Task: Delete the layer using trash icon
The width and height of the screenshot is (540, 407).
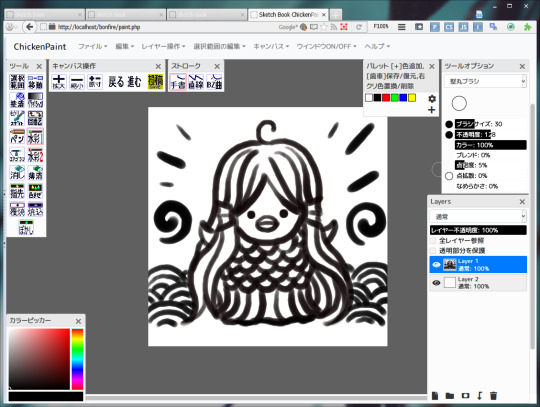Action: click(x=494, y=396)
